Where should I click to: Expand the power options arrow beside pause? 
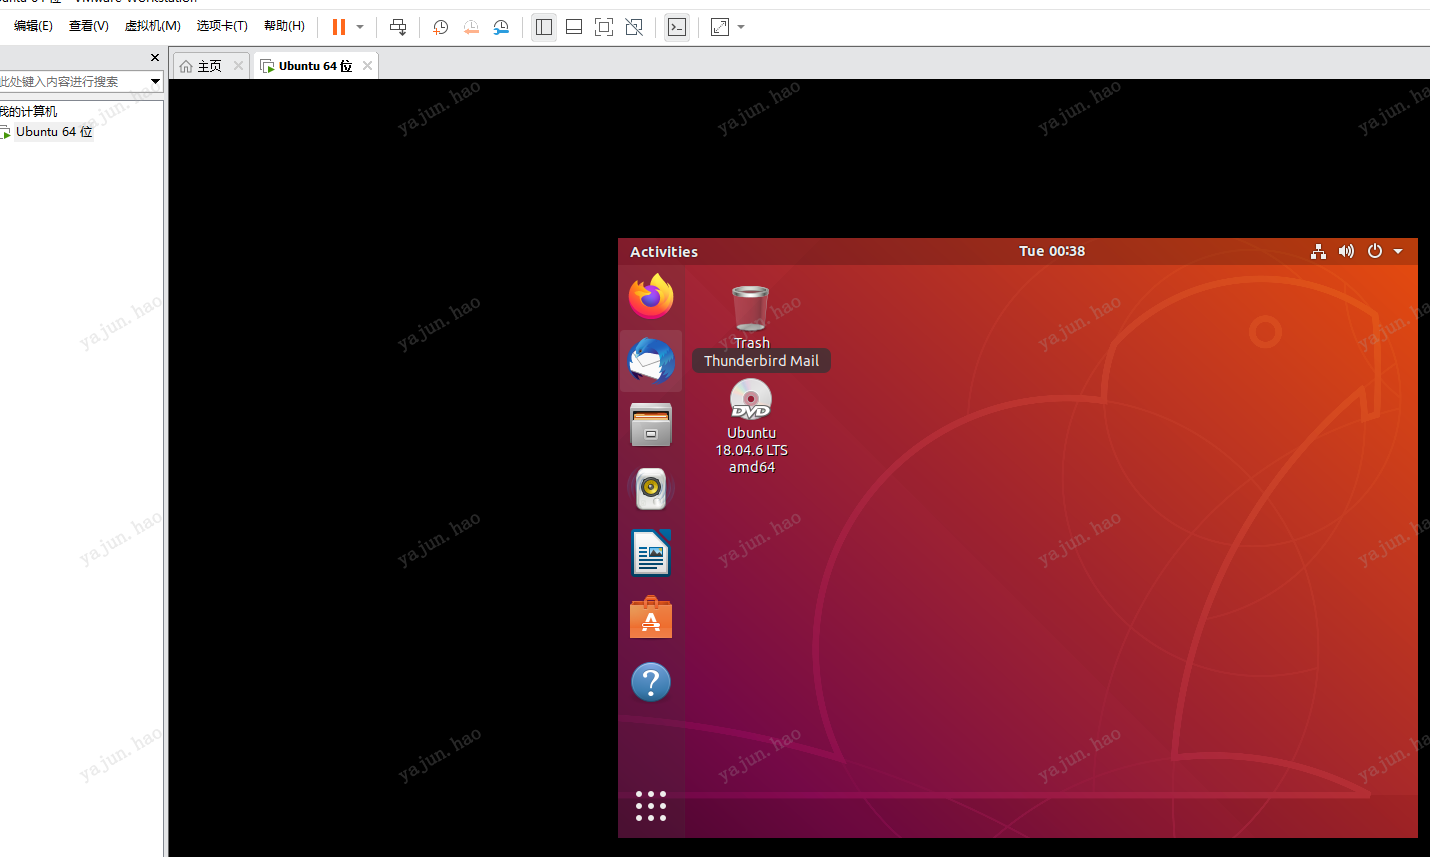(360, 27)
